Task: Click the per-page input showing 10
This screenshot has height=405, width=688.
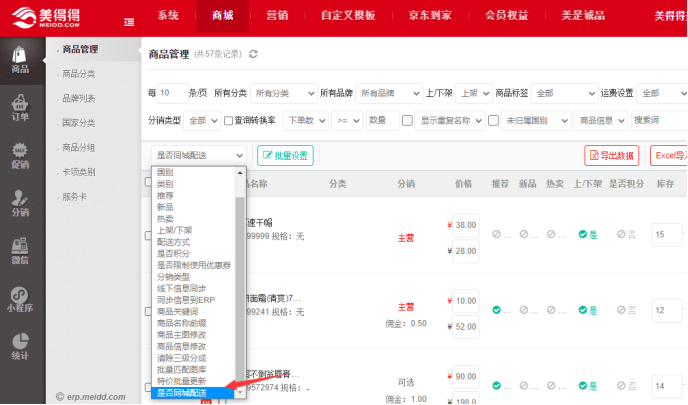Action: [x=172, y=93]
